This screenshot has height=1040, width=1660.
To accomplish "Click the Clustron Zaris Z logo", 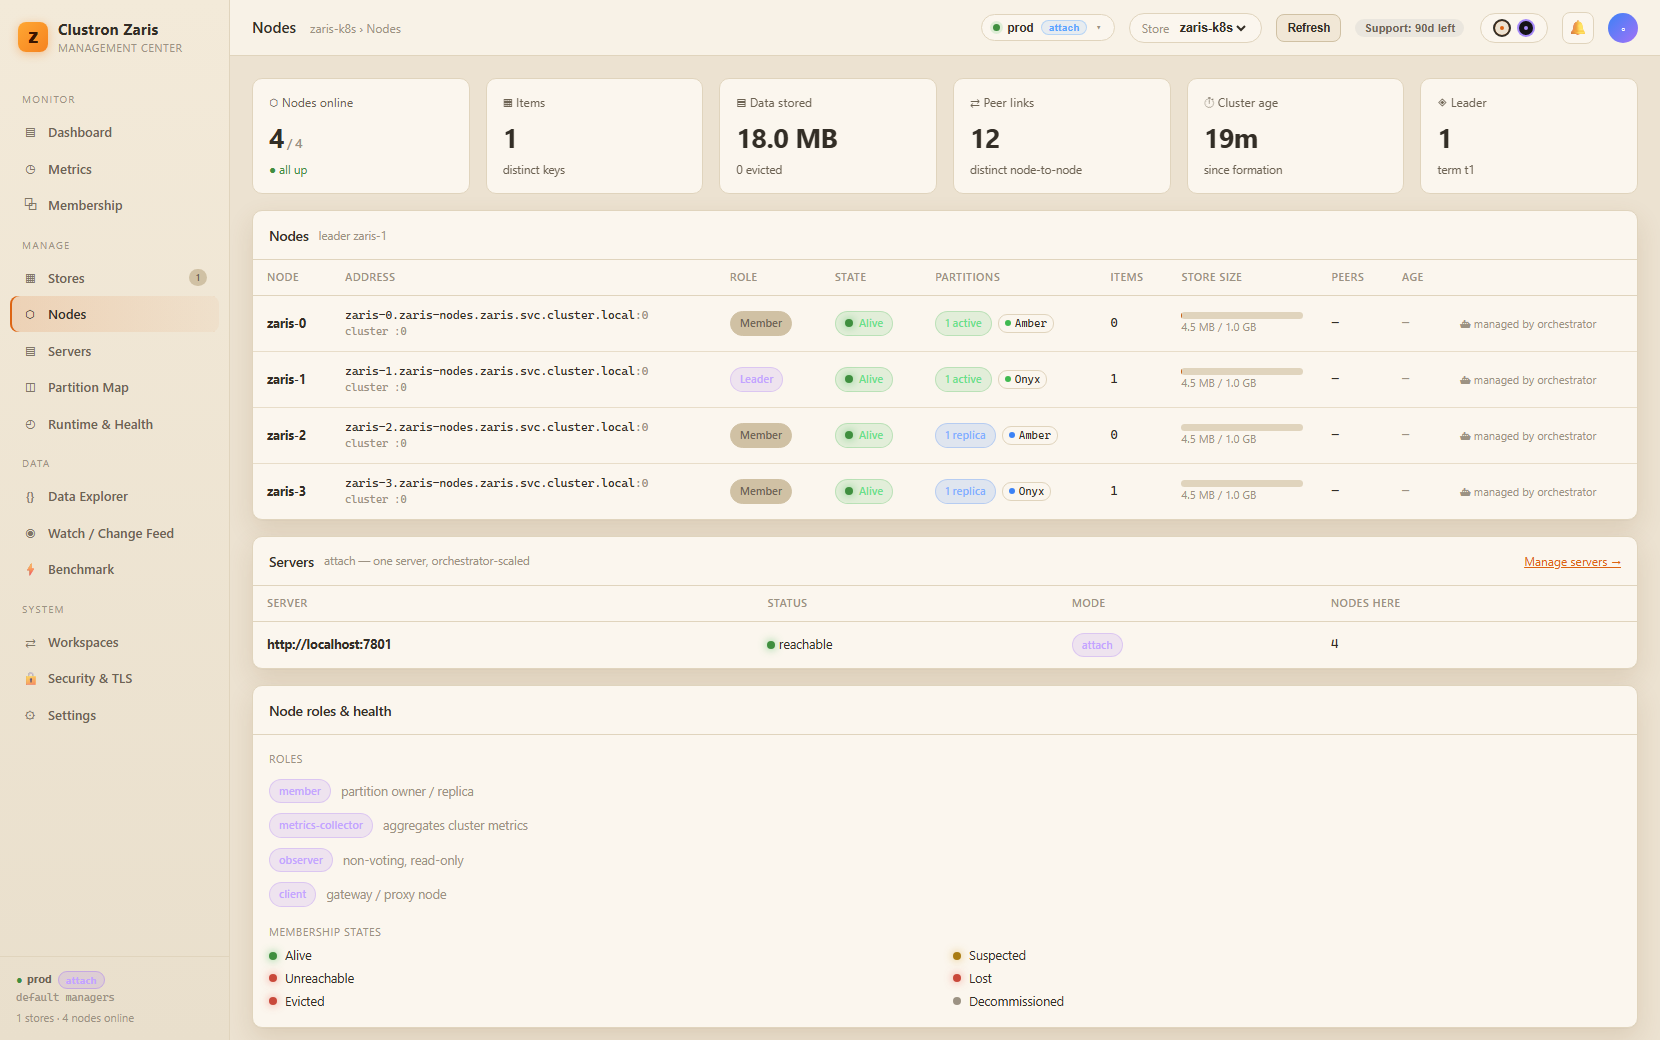I will click(x=33, y=37).
